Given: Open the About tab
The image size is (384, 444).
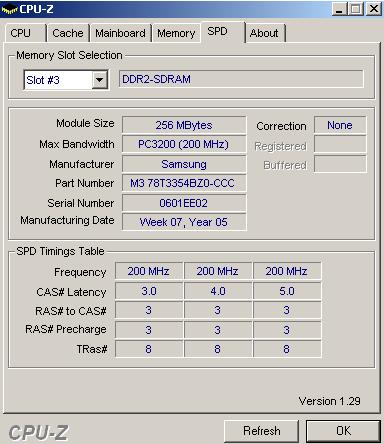Looking at the screenshot, I should coord(265,33).
